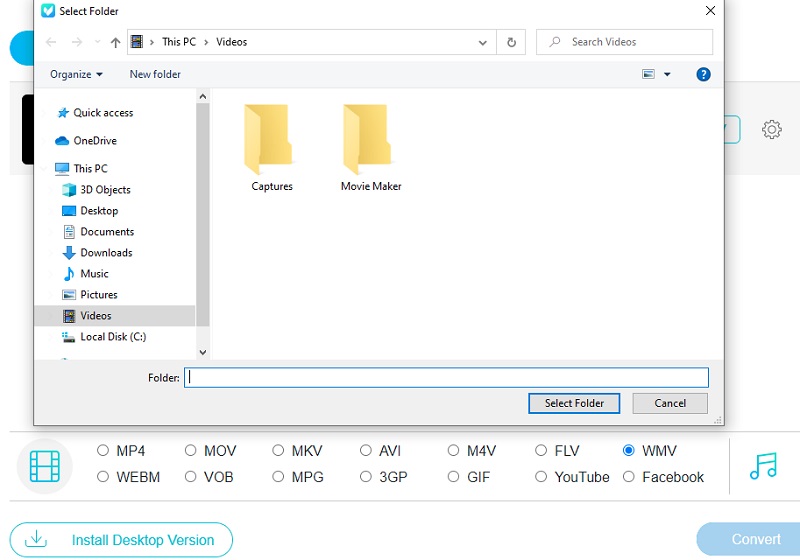This screenshot has width=800, height=560.
Task: Switch to audio formats music icon
Action: pyautogui.click(x=763, y=466)
